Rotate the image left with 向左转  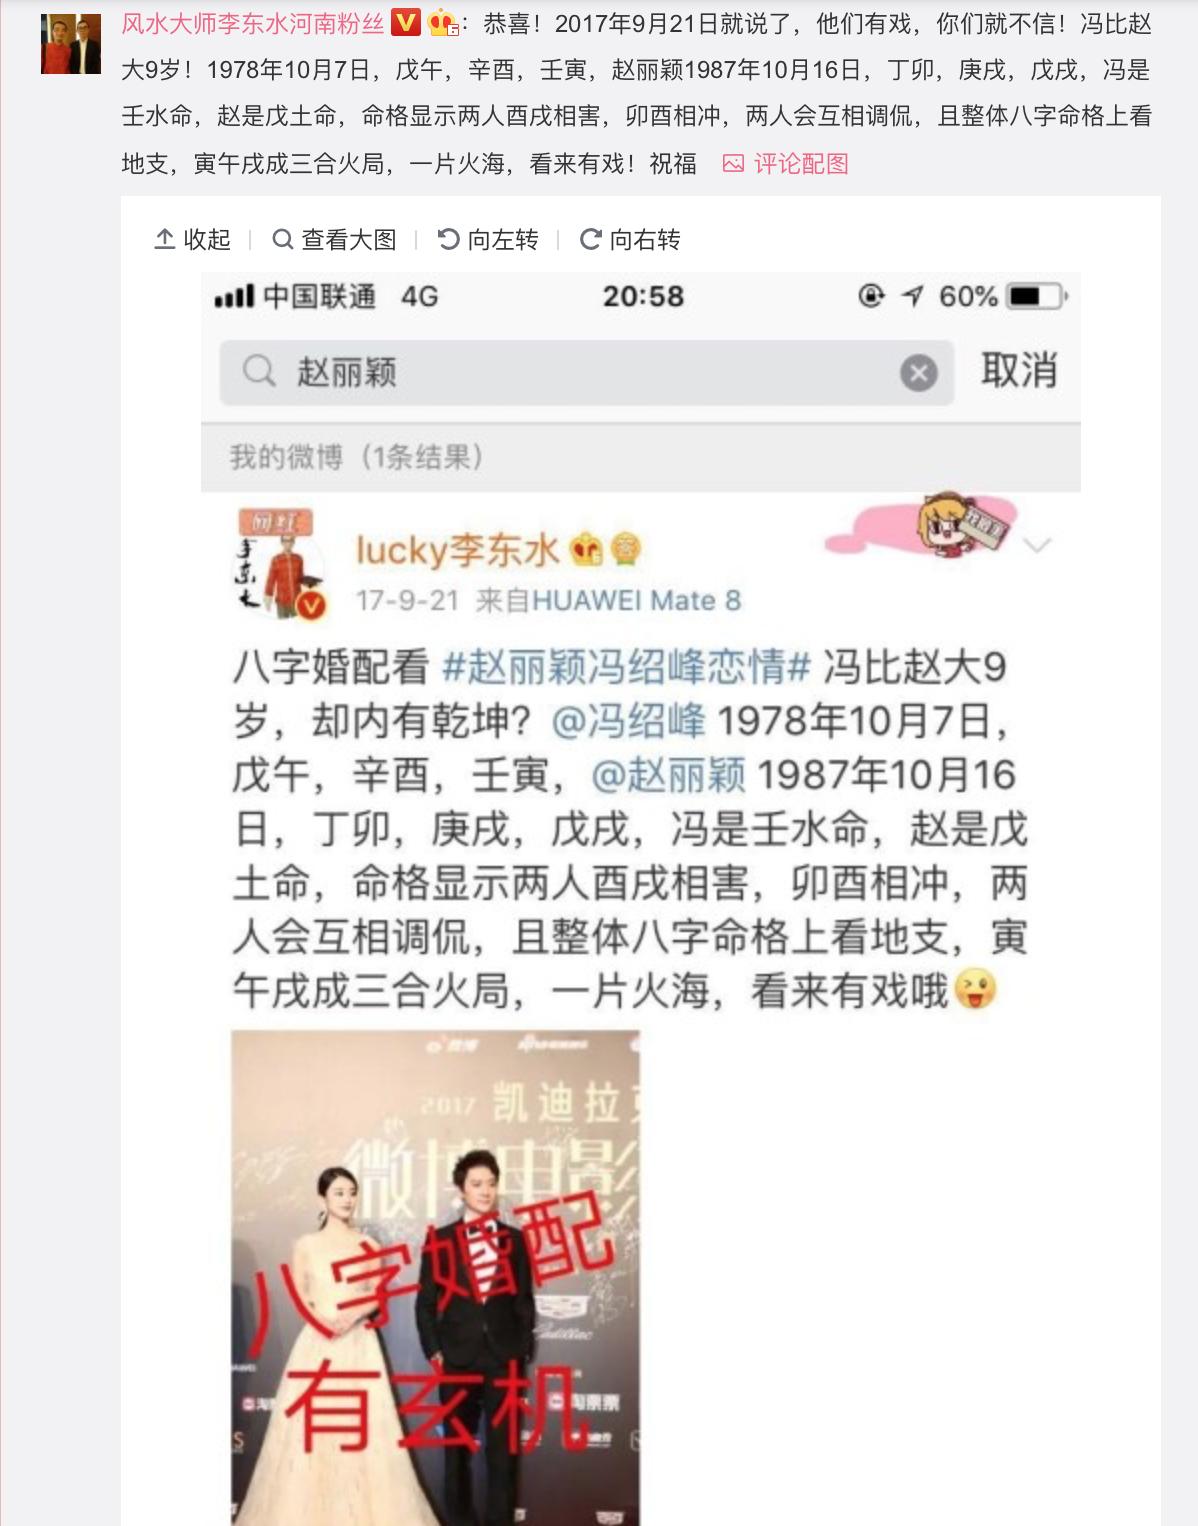coord(488,239)
